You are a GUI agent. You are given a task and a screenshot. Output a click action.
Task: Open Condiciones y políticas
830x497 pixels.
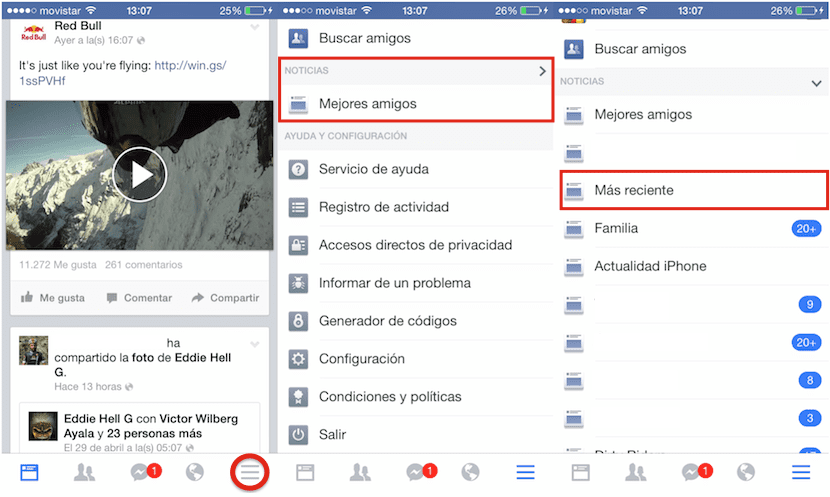tap(416, 396)
